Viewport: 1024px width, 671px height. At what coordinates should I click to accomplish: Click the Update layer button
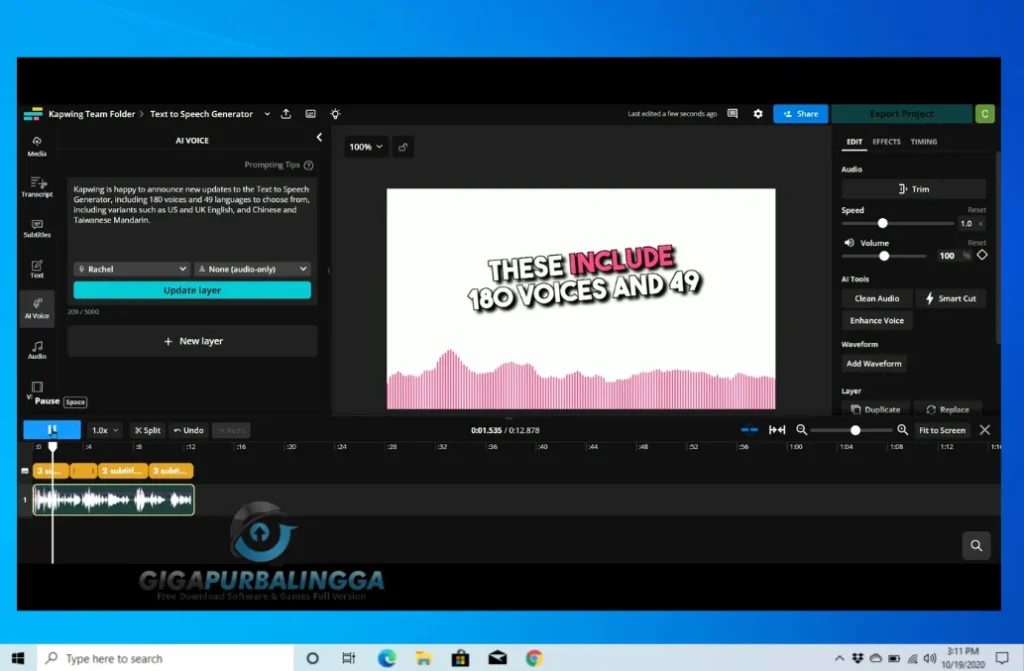[191, 288]
